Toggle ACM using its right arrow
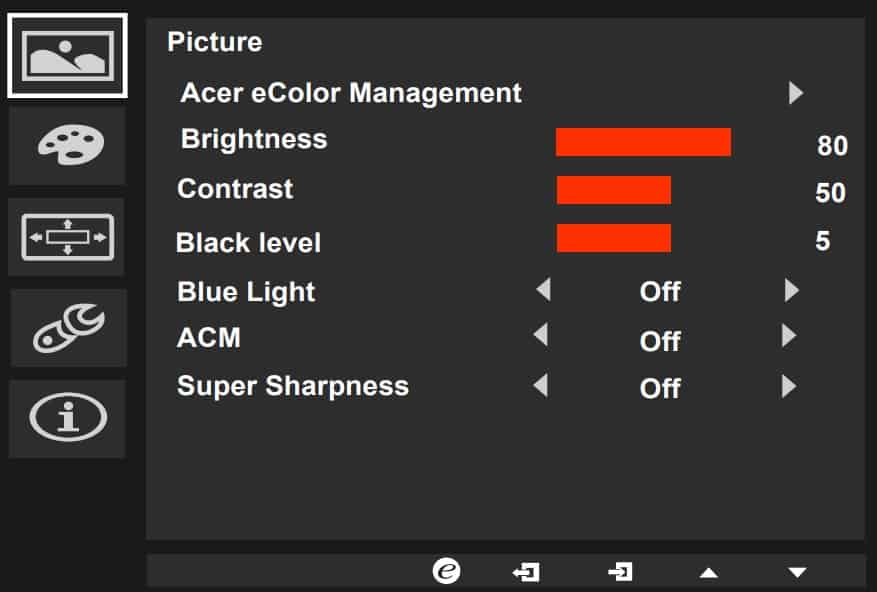Screen dimensions: 877x592 [x=789, y=336]
